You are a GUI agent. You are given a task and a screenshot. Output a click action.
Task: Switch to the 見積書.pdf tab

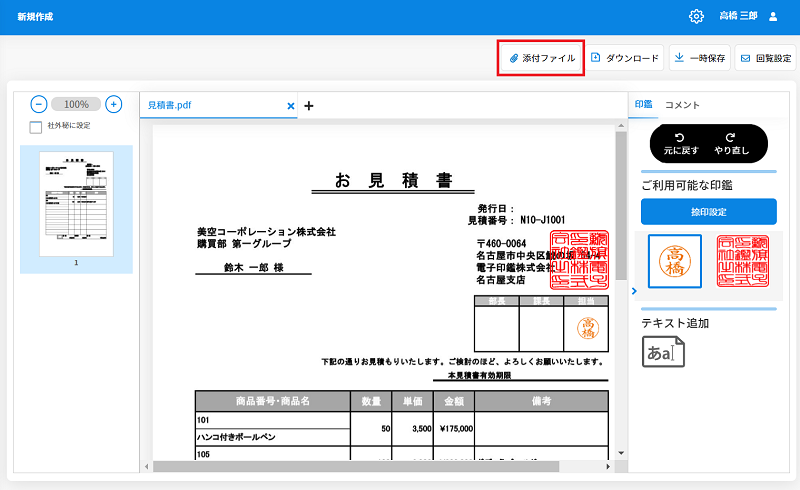coord(169,105)
